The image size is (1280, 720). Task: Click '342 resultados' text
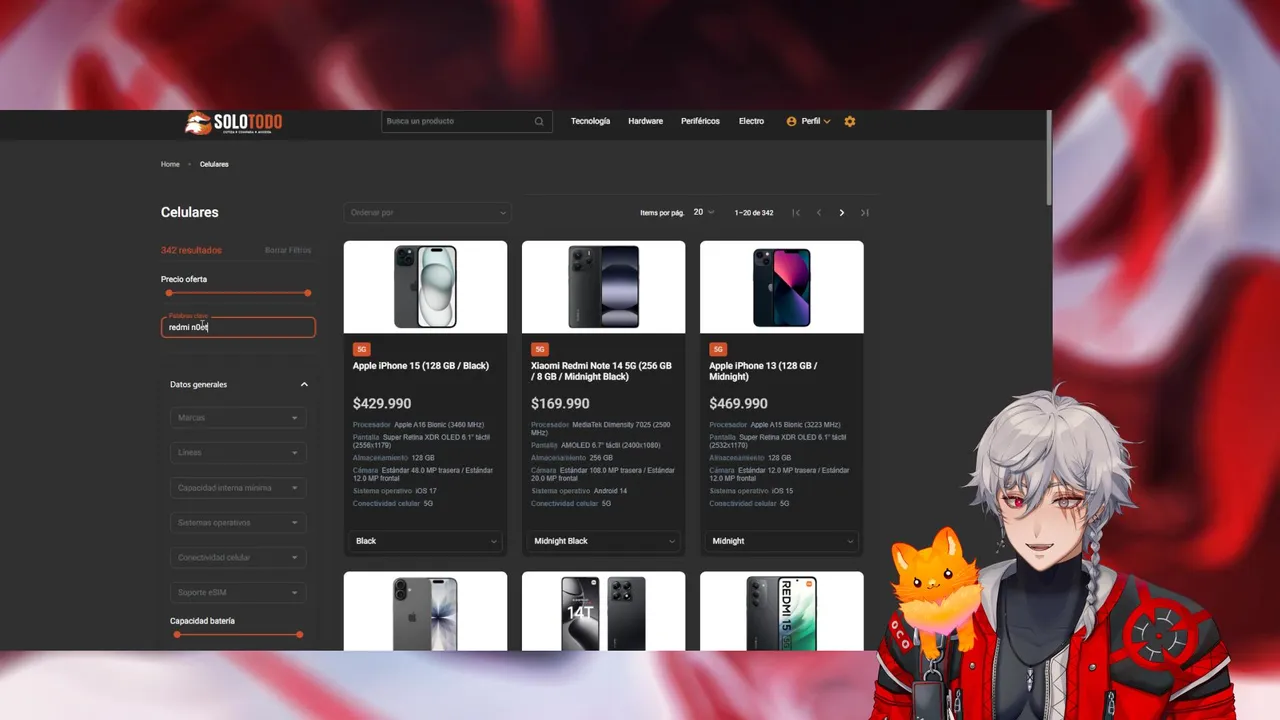(191, 250)
